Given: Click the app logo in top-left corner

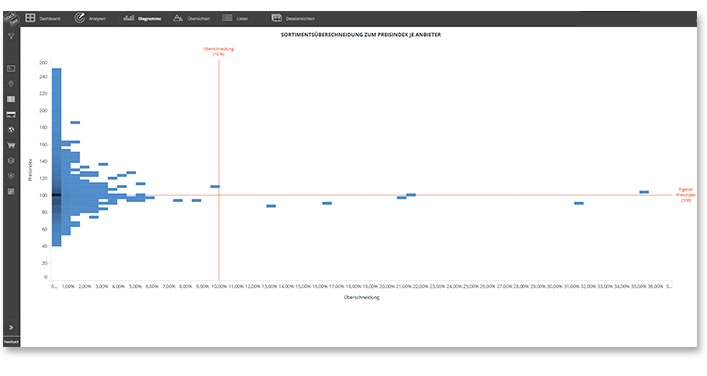Looking at the screenshot, I should [11, 18].
